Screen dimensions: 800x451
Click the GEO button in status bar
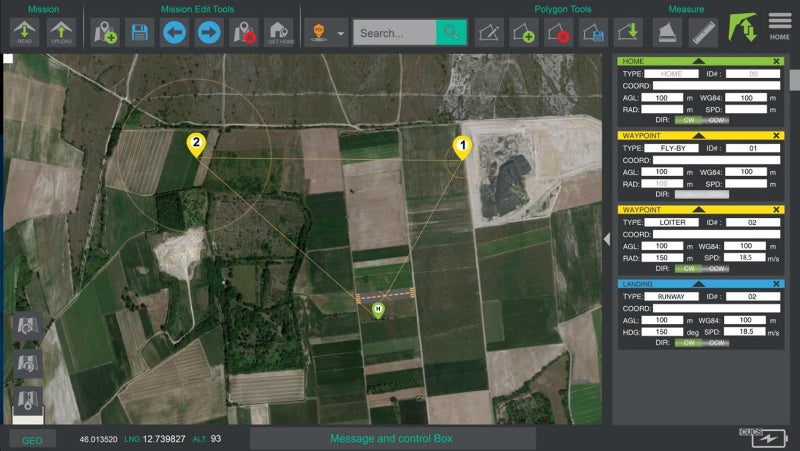[32, 439]
